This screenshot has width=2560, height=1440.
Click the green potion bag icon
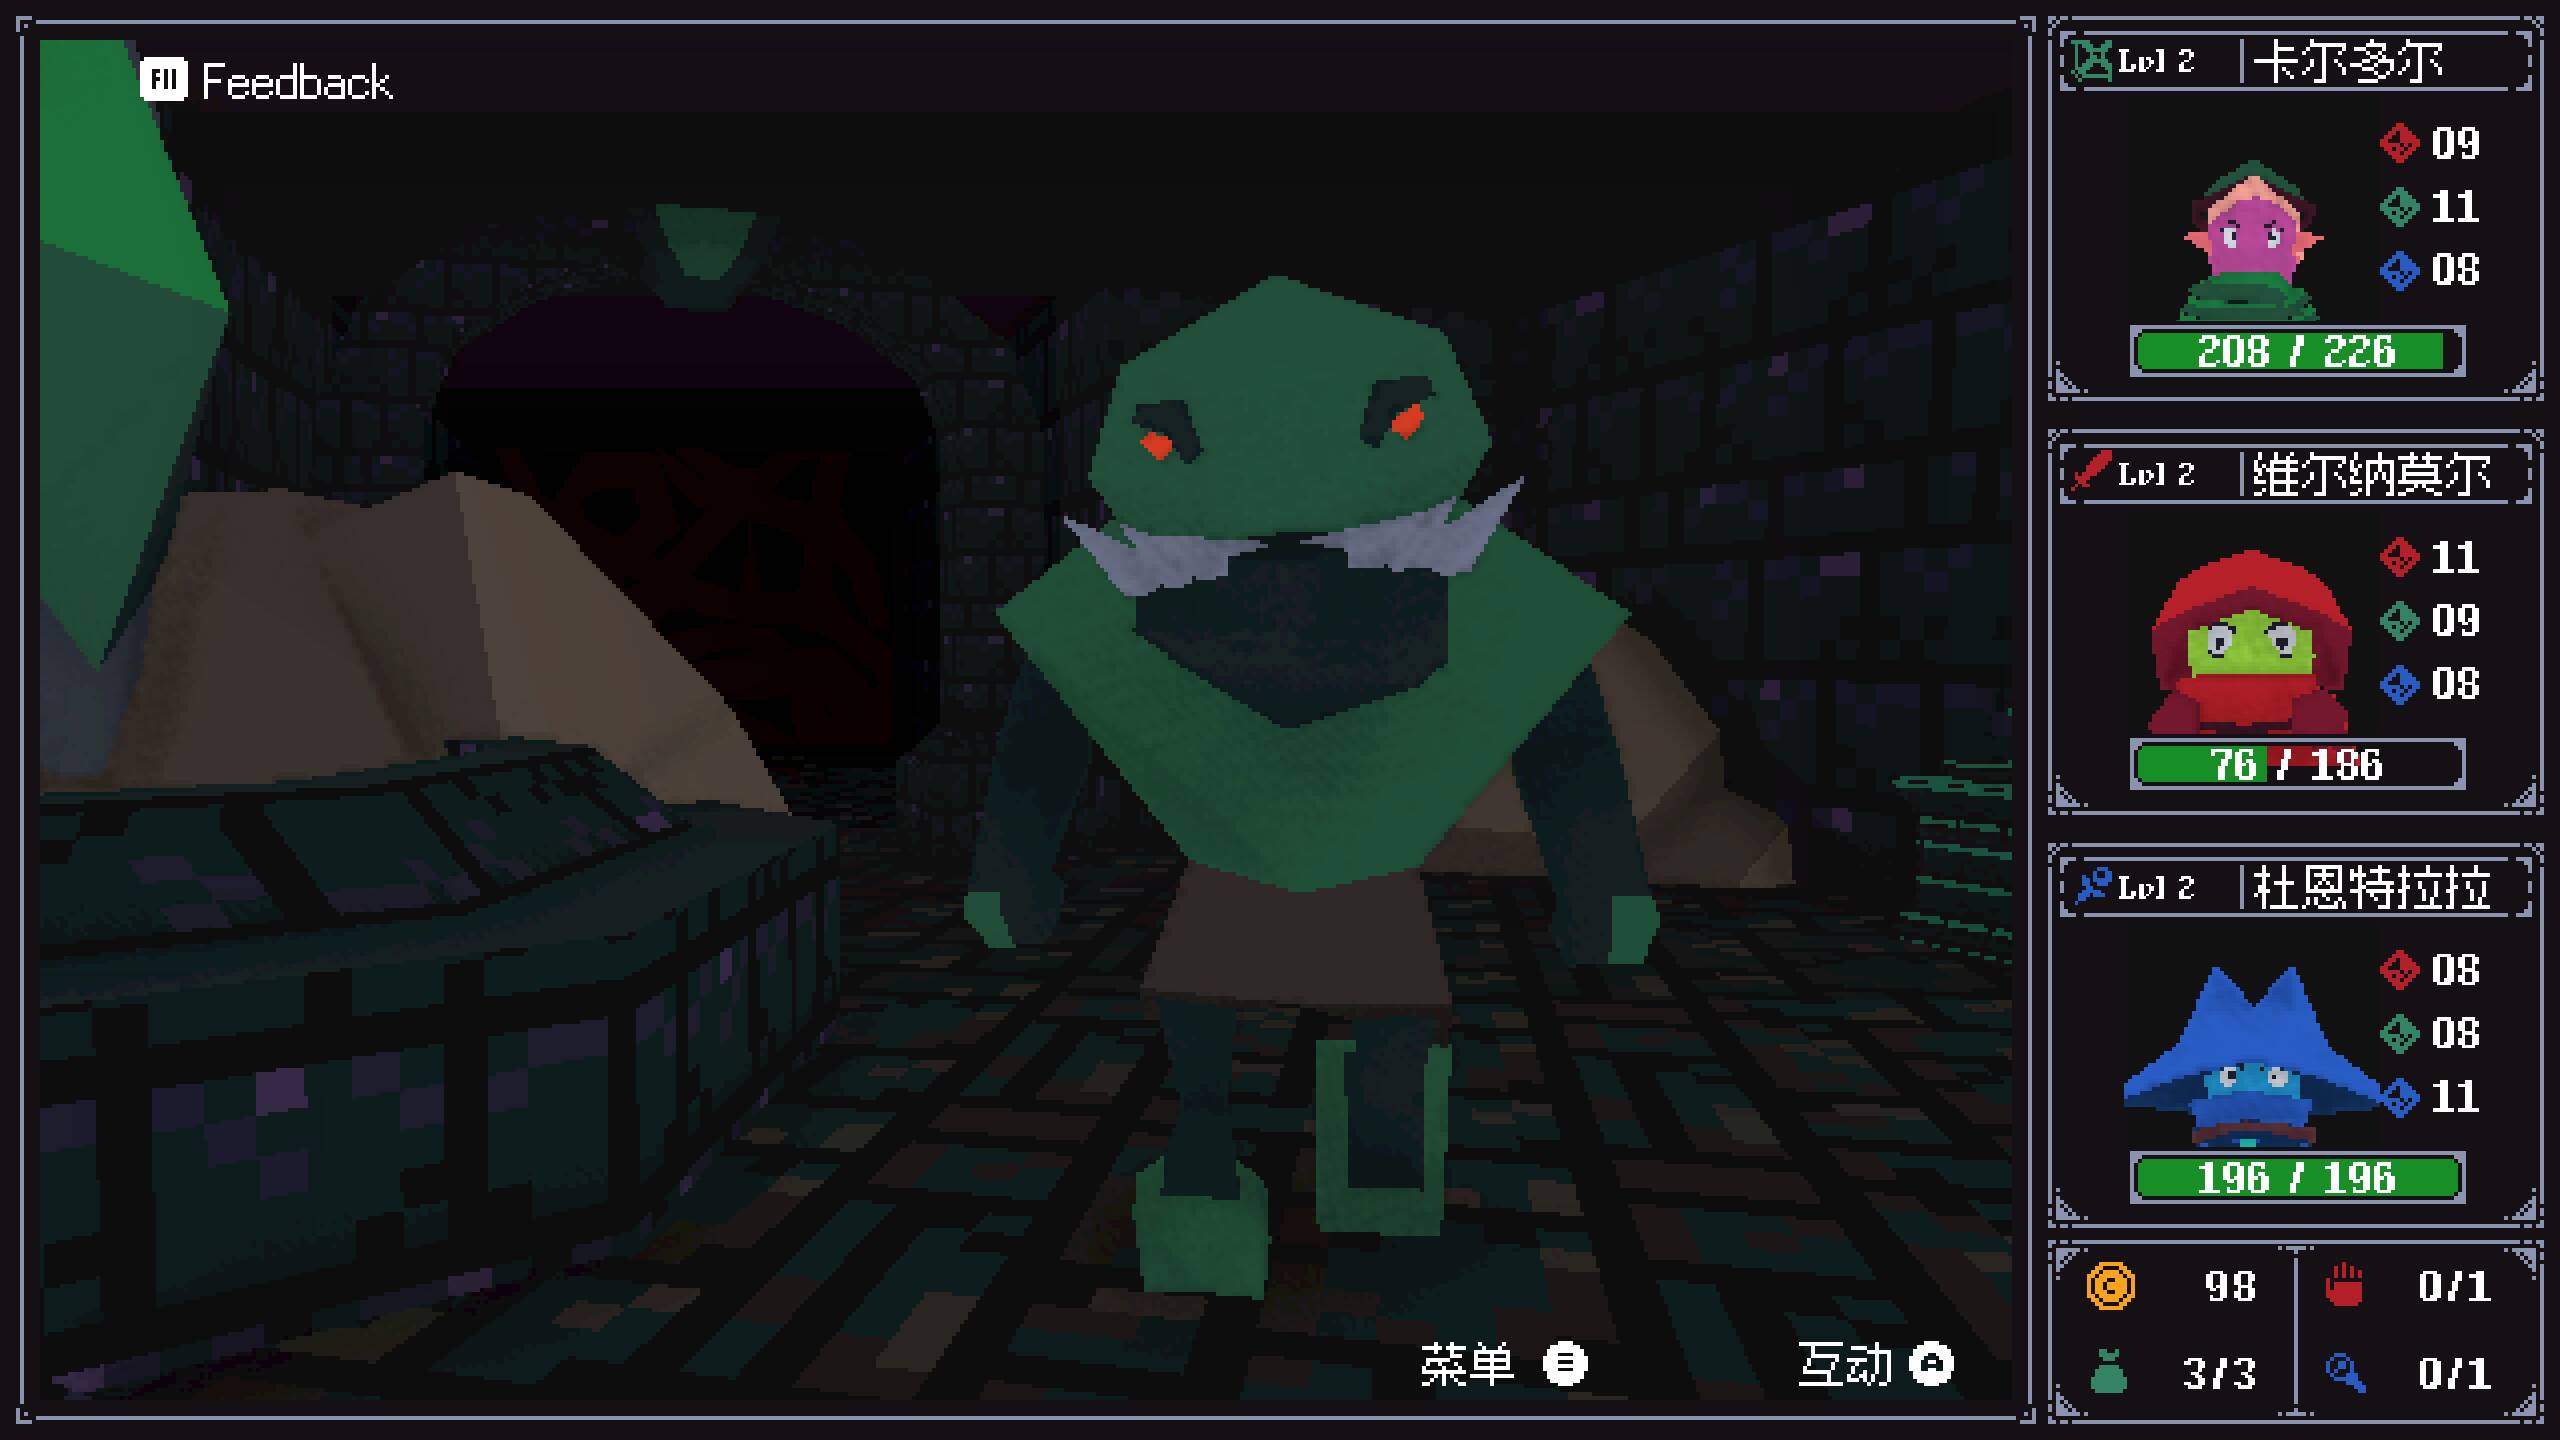(x=2108, y=1370)
